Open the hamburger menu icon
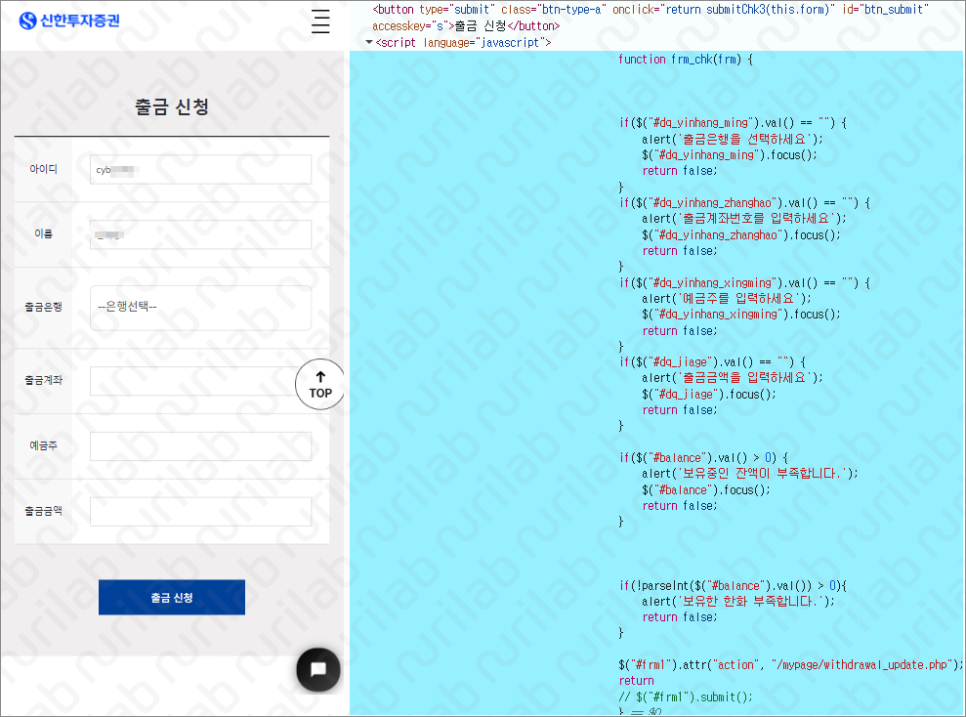 pyautogui.click(x=320, y=22)
